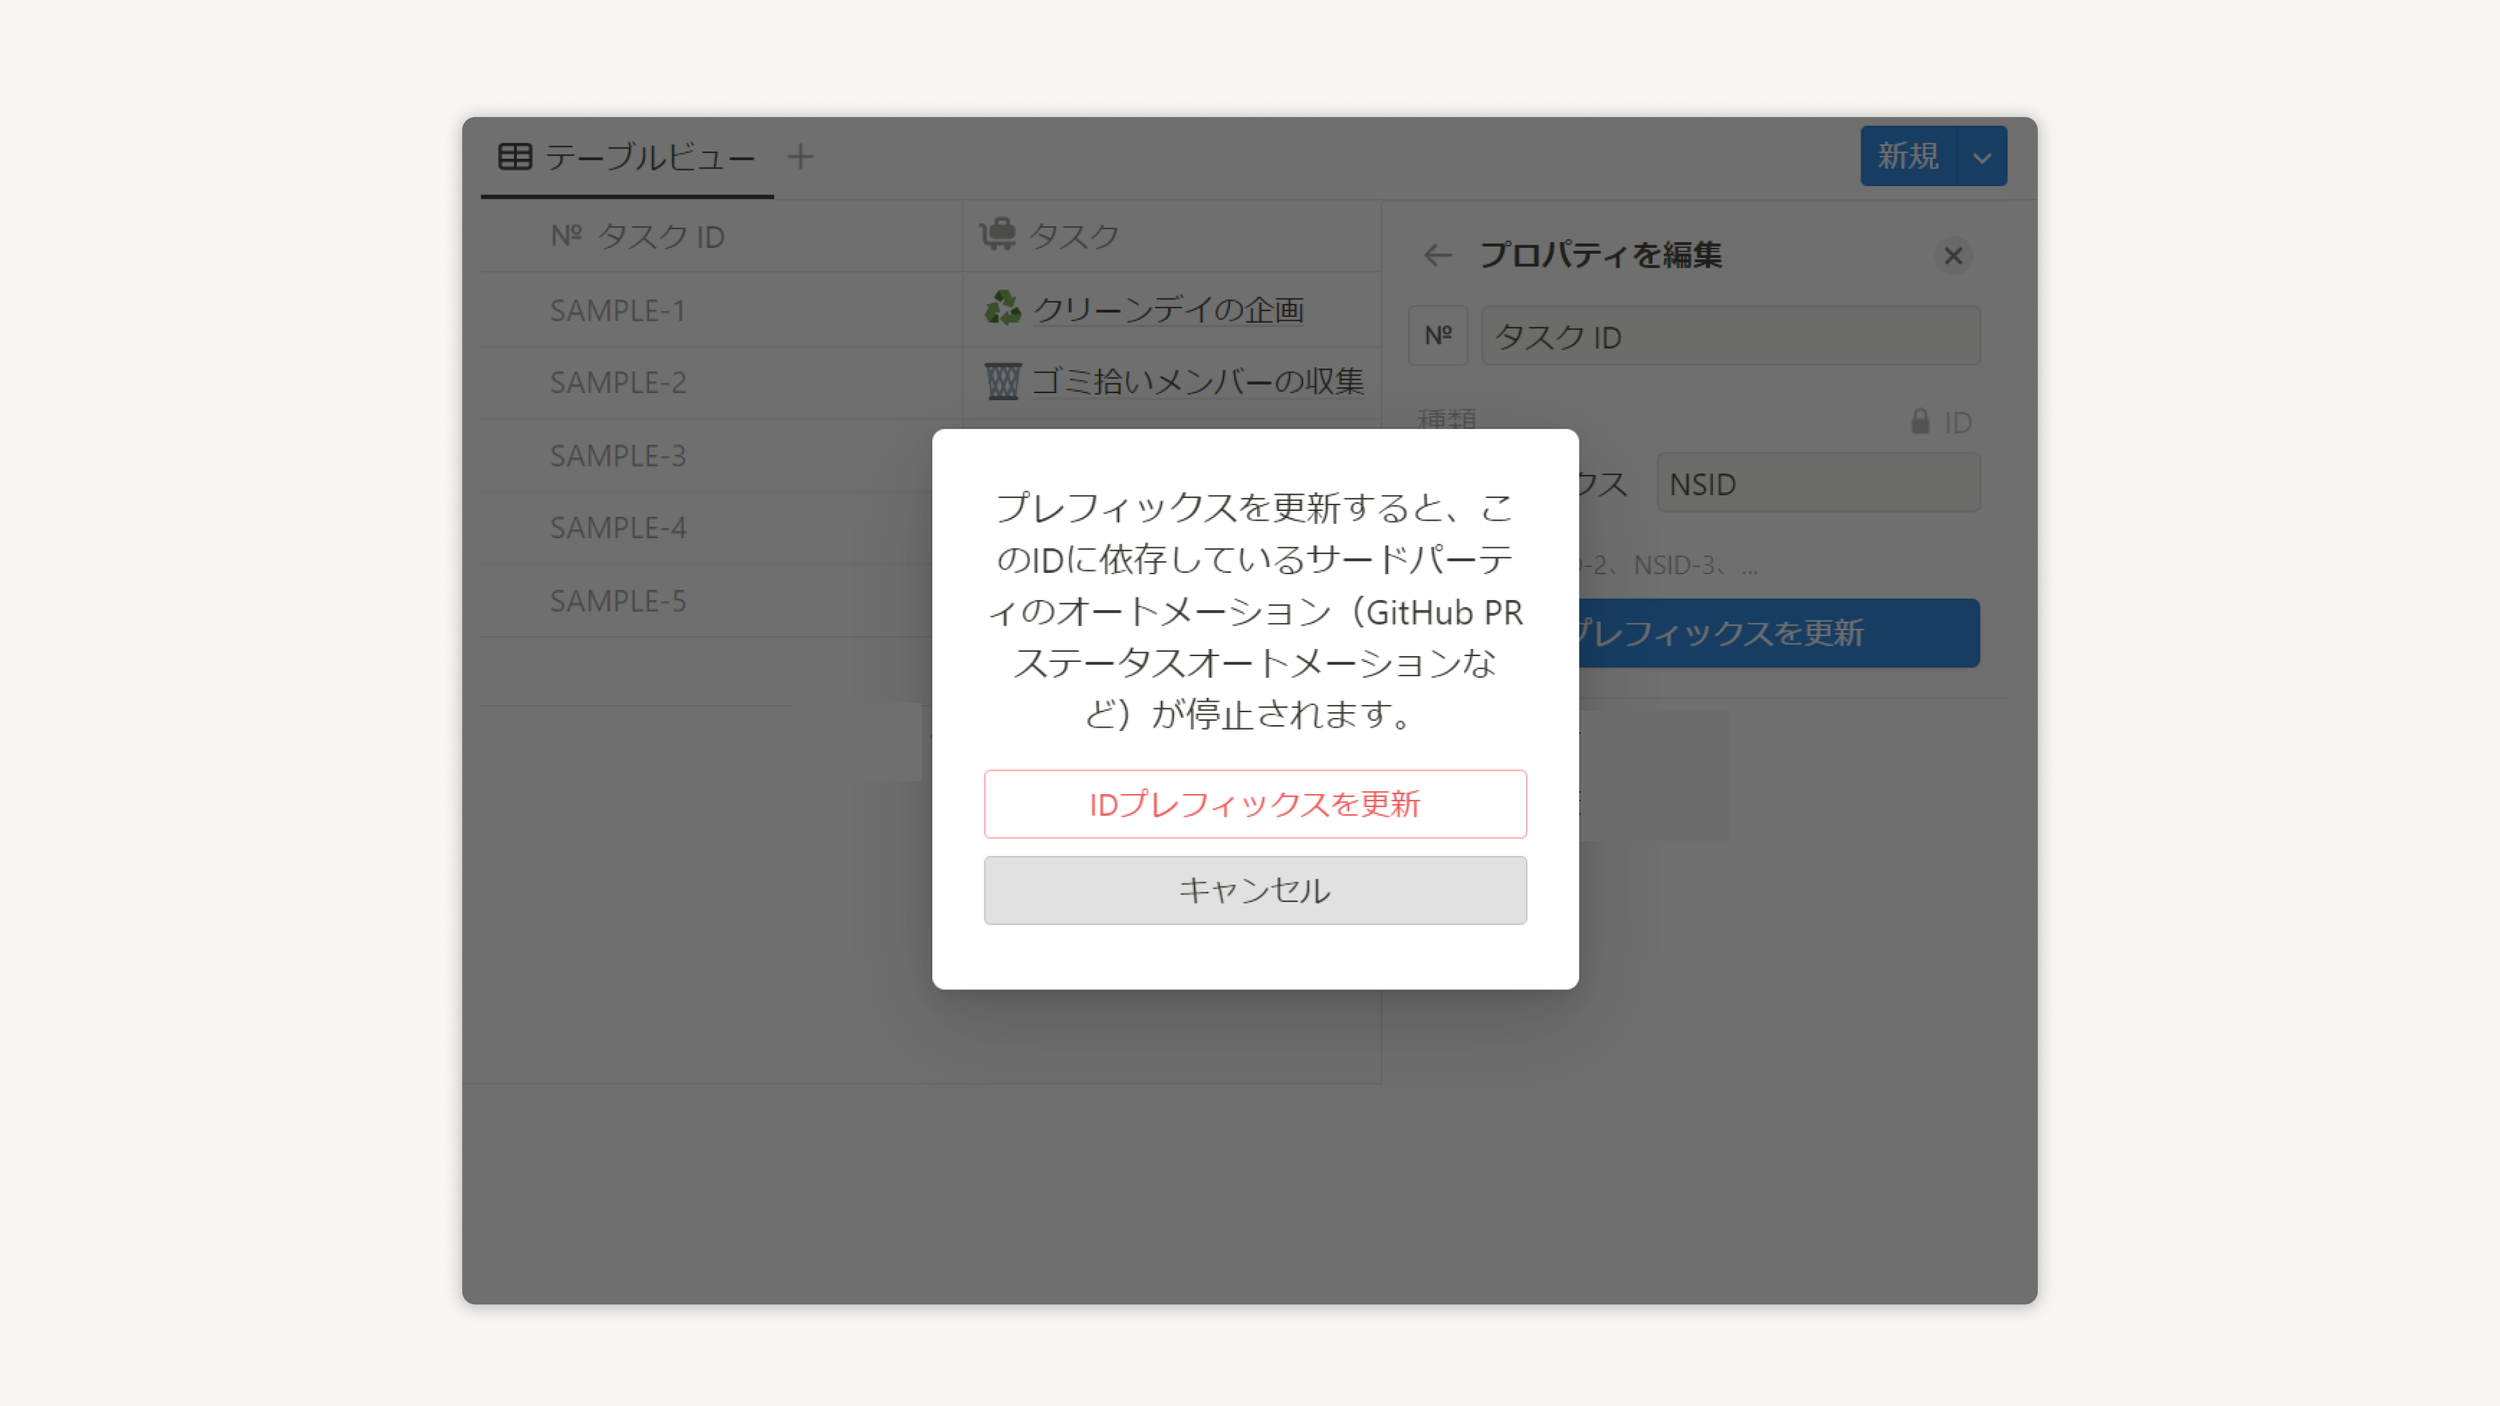Close the property editor panel

pyautogui.click(x=1952, y=256)
